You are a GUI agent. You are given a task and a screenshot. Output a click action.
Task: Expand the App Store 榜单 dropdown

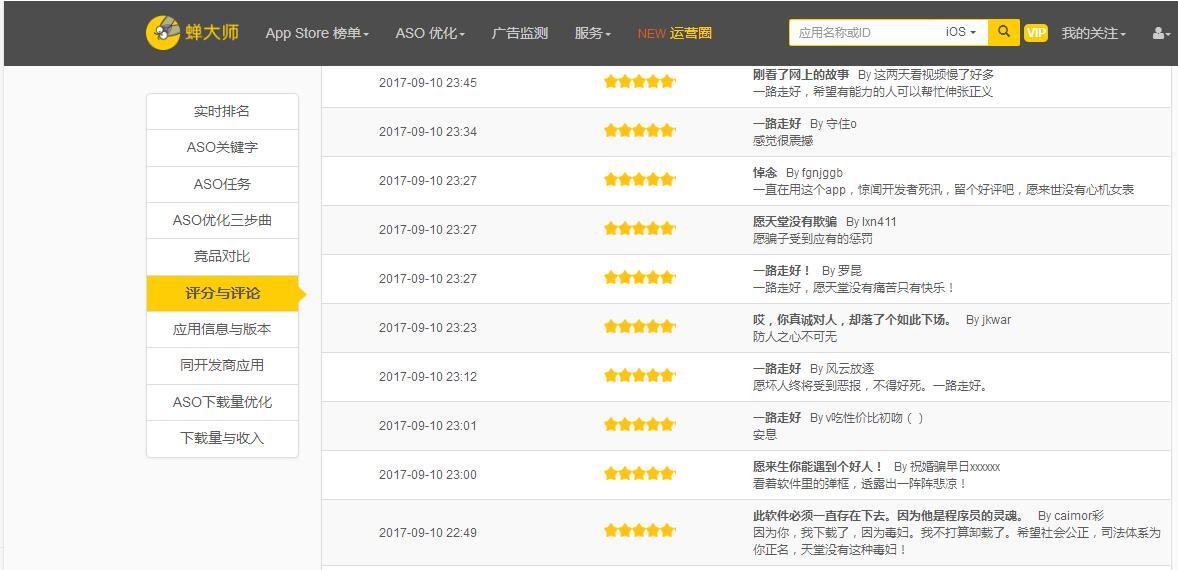(x=317, y=33)
